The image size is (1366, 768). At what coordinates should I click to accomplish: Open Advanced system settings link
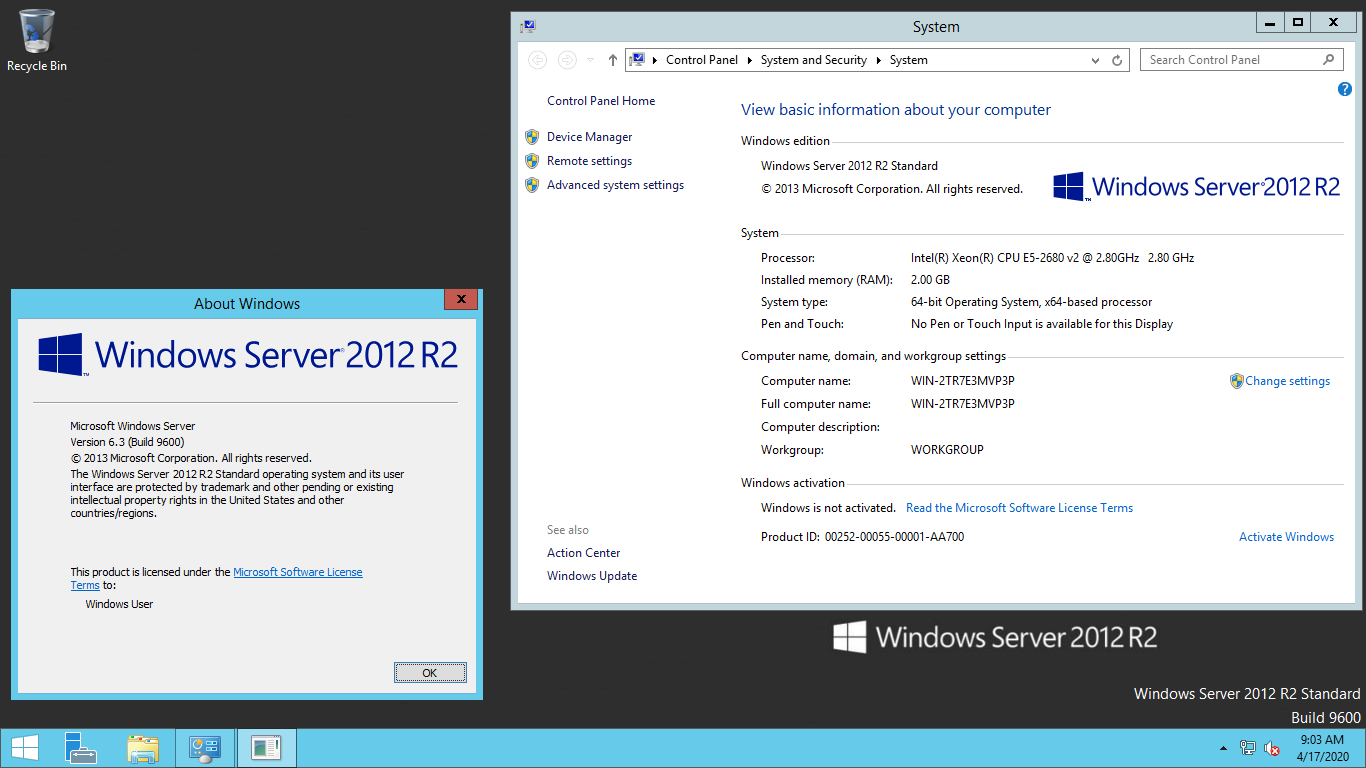tap(615, 185)
